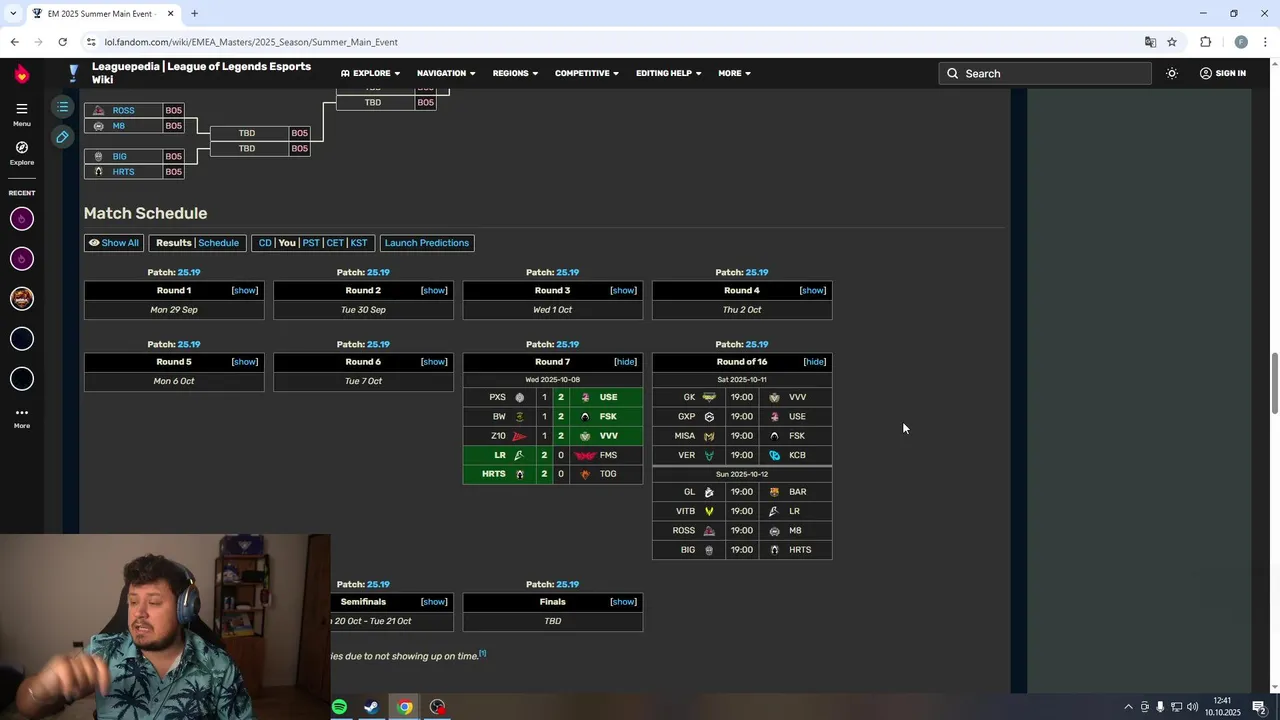Open the Regions dropdown menu

point(515,73)
